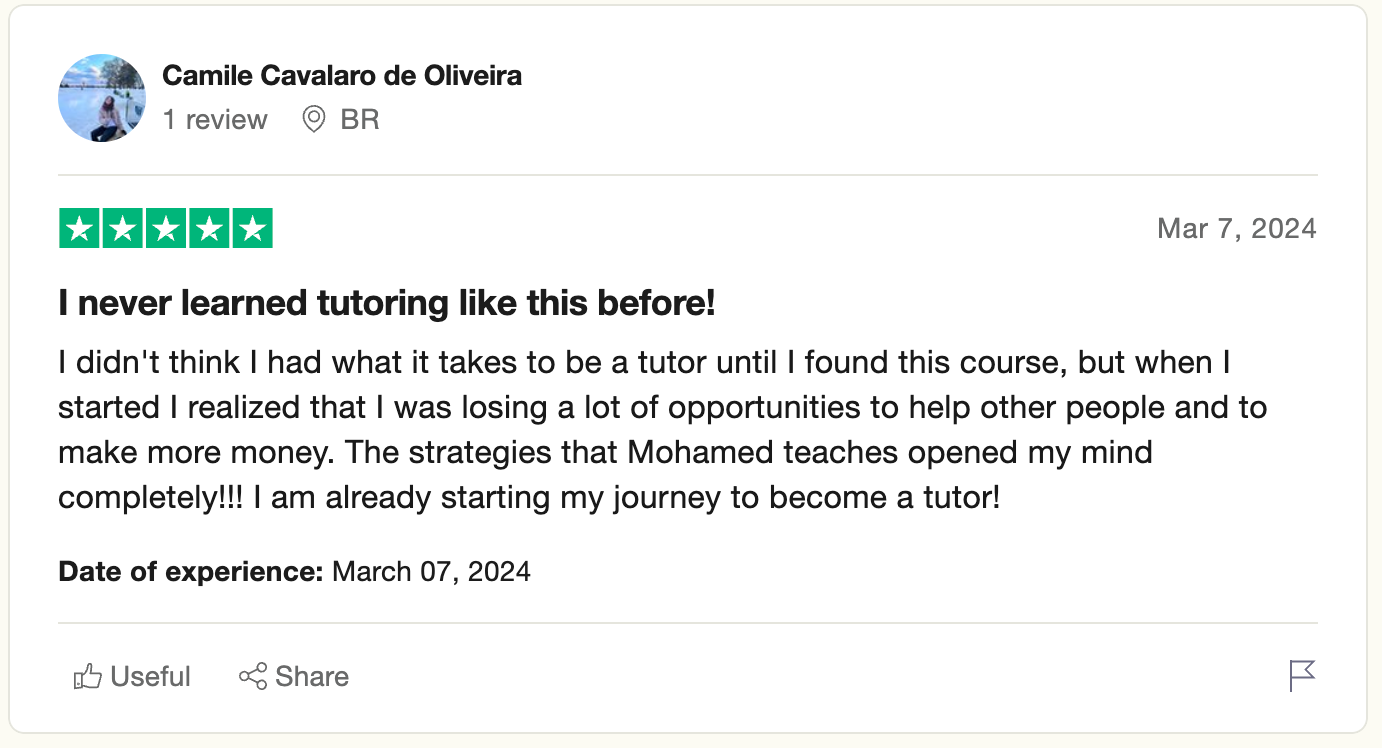Click the third green star

166,229
